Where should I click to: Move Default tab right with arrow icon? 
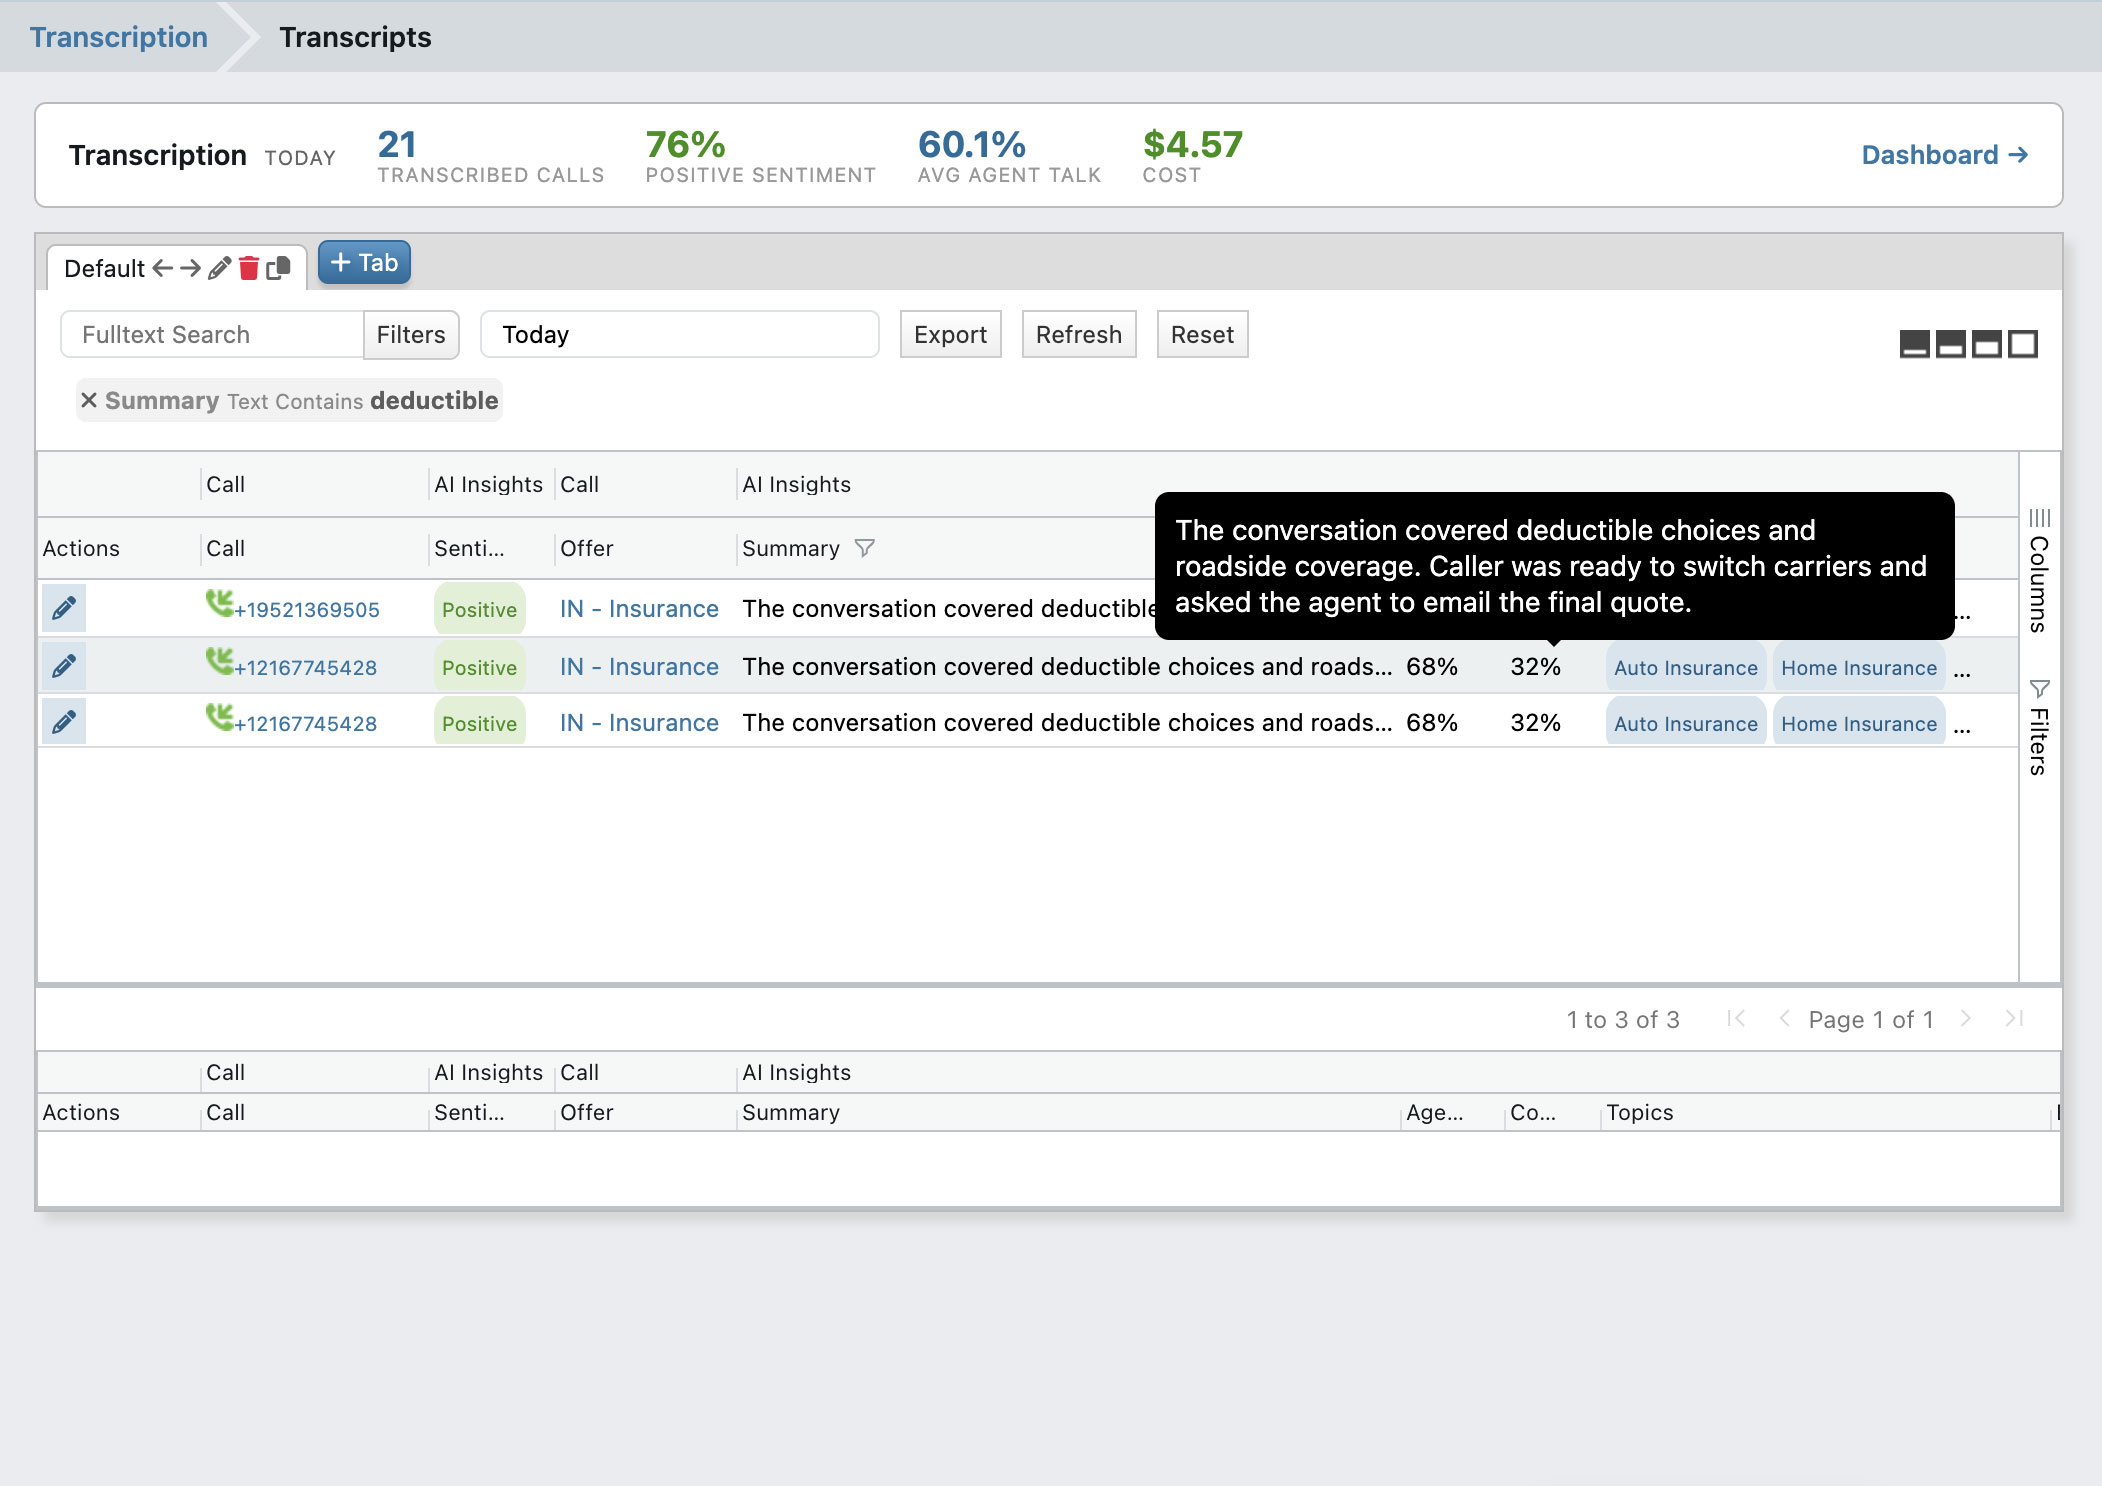[x=190, y=268]
